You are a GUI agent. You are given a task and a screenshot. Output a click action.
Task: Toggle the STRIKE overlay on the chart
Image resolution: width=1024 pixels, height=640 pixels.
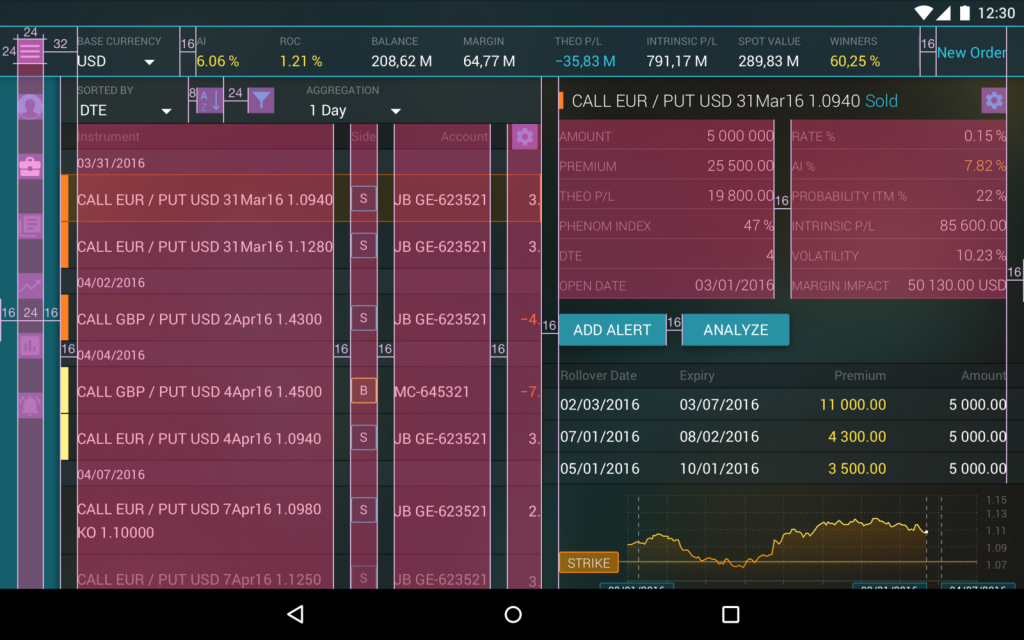(x=588, y=562)
